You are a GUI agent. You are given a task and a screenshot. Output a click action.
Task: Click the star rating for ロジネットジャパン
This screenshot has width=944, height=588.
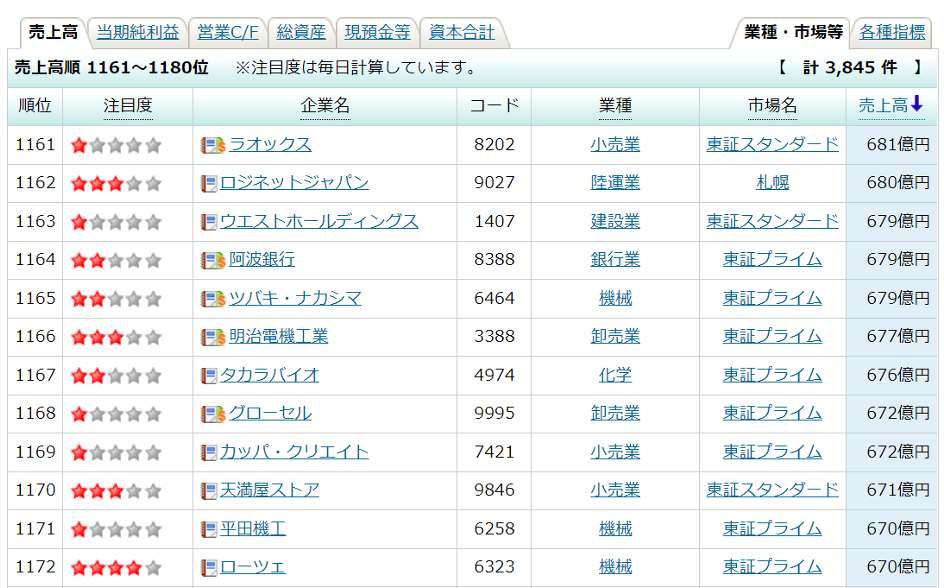116,184
